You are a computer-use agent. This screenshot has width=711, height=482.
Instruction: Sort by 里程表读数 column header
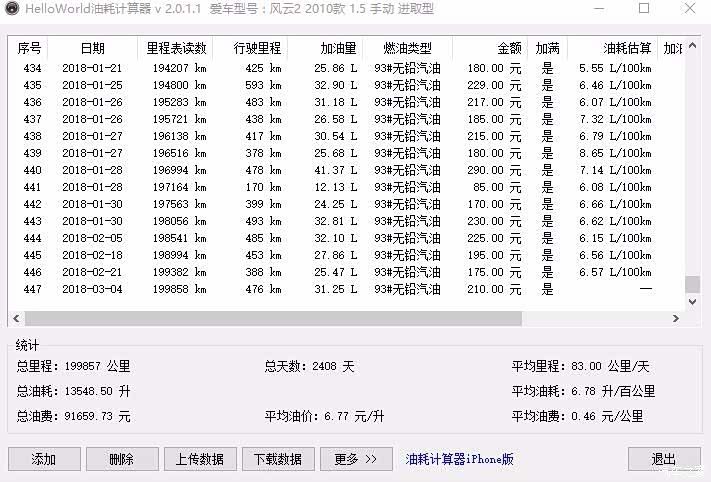tap(176, 48)
